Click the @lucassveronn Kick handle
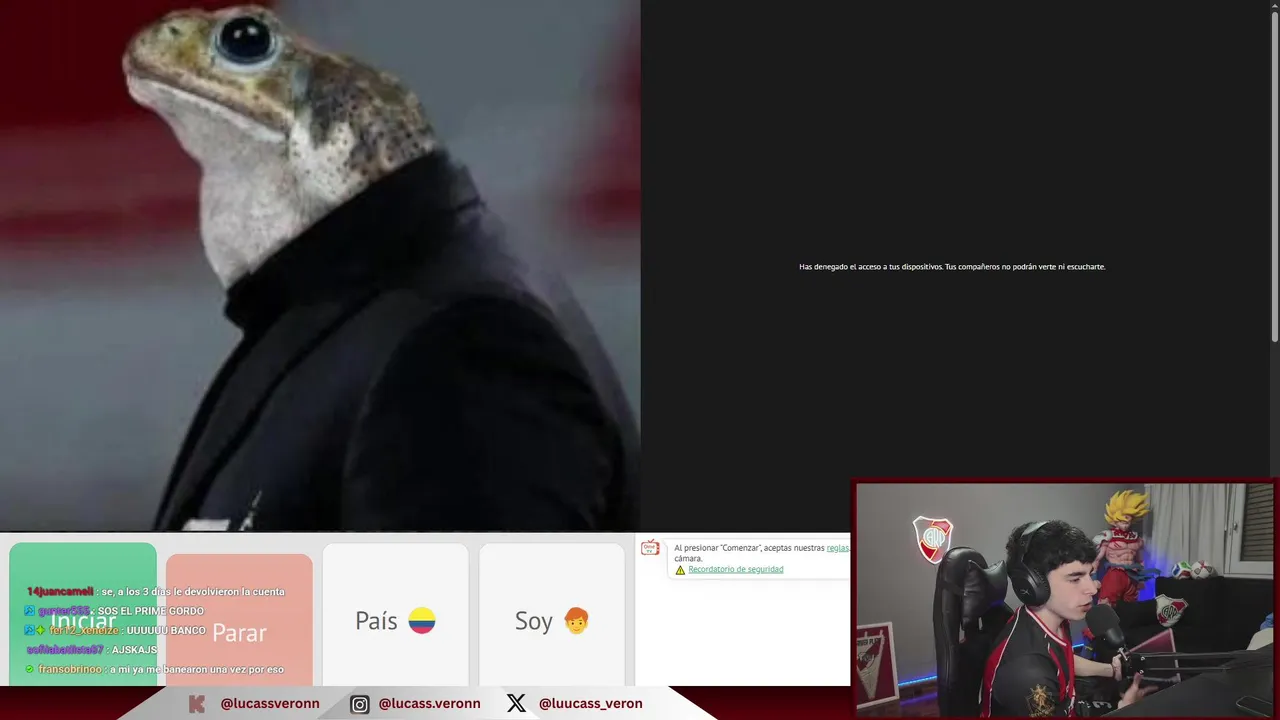Screen dimensions: 1280x720 click(270, 704)
